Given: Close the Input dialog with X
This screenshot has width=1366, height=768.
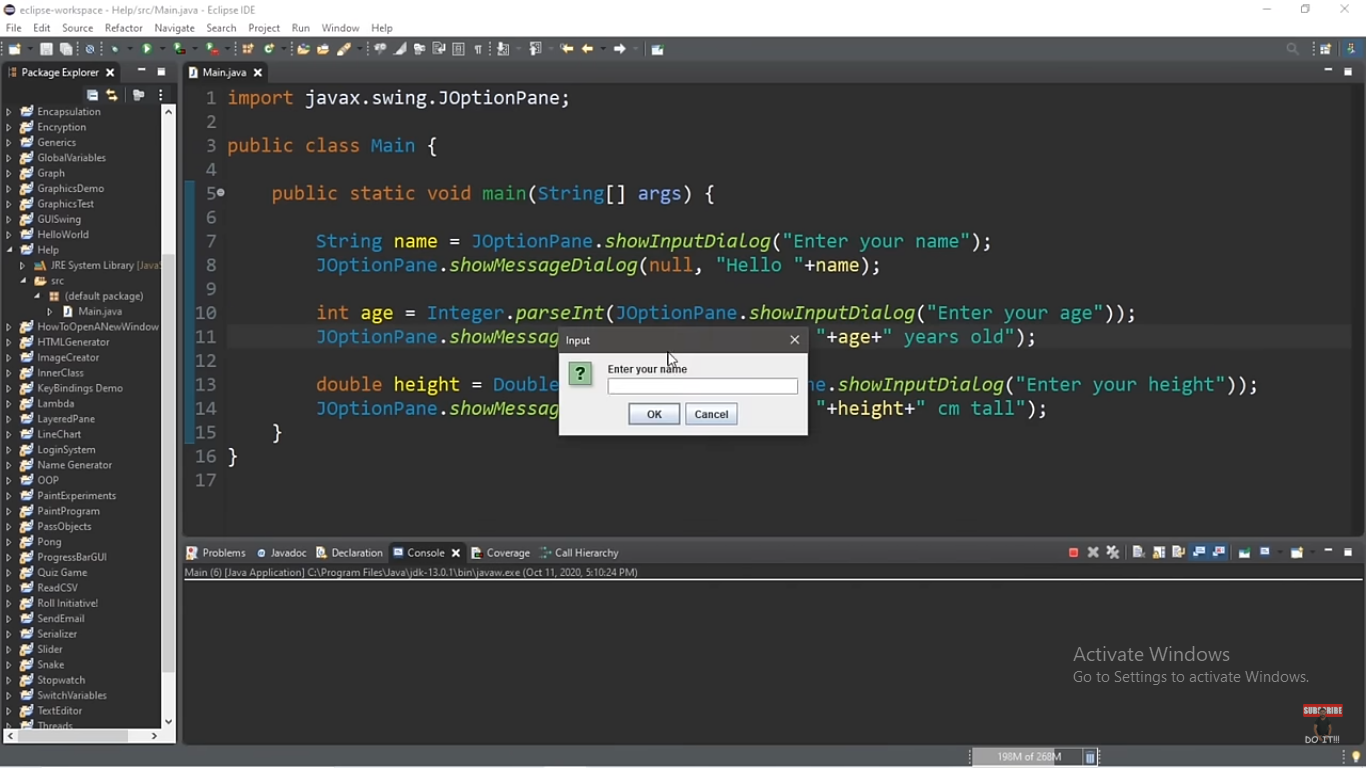Looking at the screenshot, I should (795, 340).
